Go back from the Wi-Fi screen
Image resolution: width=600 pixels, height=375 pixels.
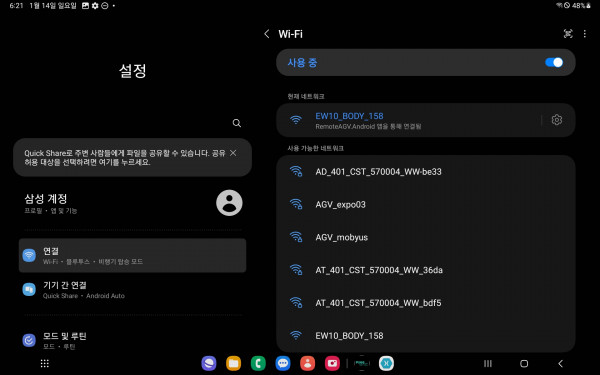[x=267, y=34]
